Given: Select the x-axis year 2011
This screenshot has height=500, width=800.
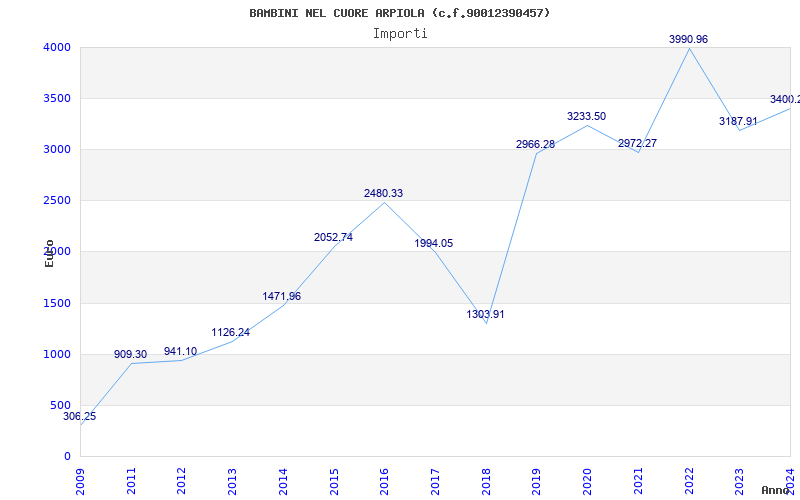Looking at the screenshot, I should pyautogui.click(x=131, y=481).
